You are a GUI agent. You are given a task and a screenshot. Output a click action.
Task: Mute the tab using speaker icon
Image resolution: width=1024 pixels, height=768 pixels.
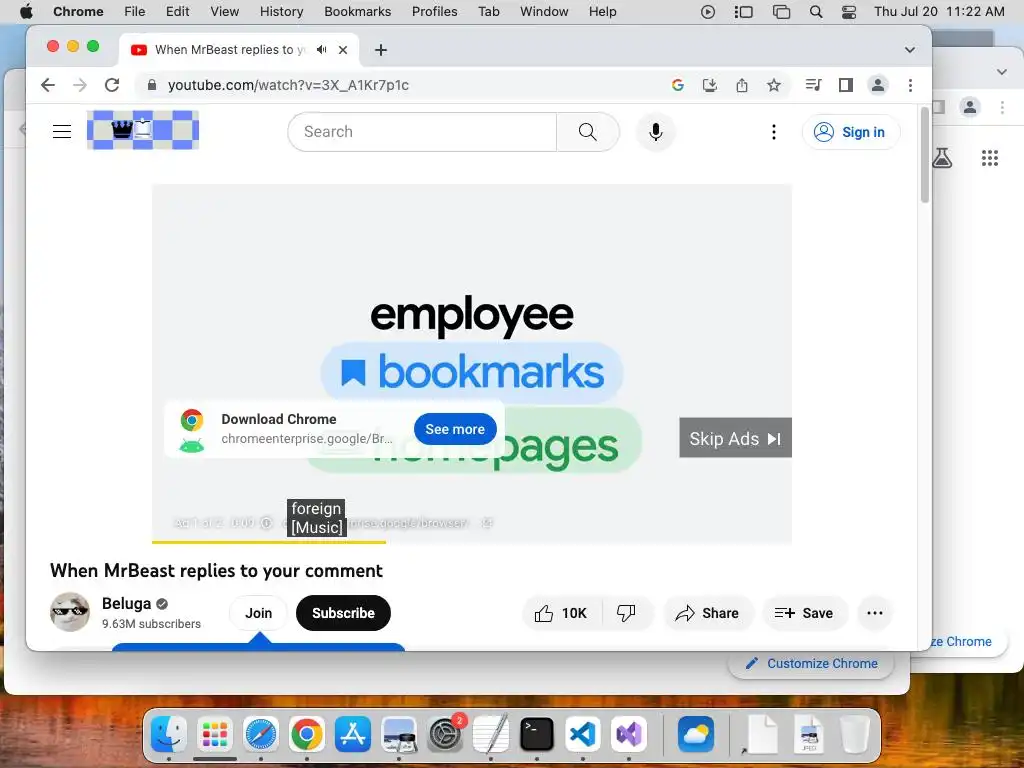click(x=321, y=50)
